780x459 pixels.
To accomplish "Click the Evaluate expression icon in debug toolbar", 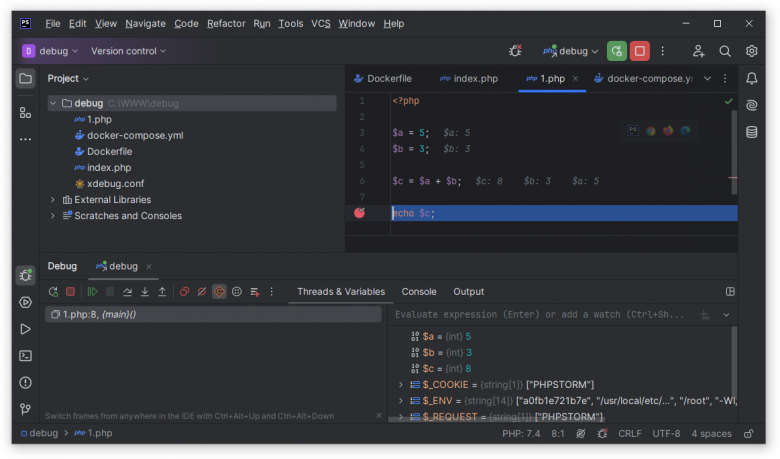I will point(237,292).
